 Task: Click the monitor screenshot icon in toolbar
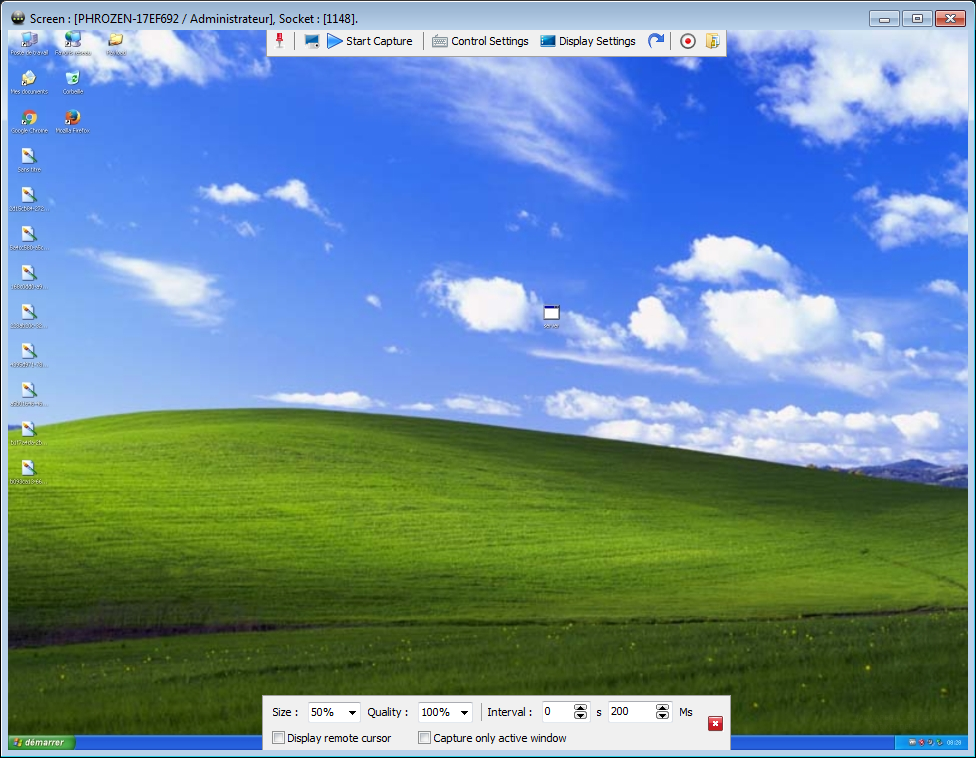312,41
